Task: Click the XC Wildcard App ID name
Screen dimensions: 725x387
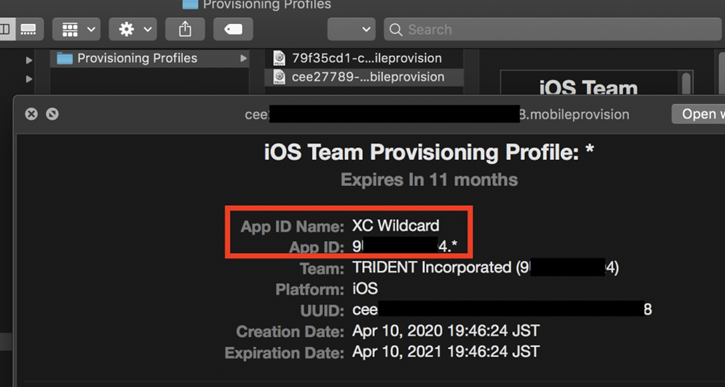Action: pos(396,226)
